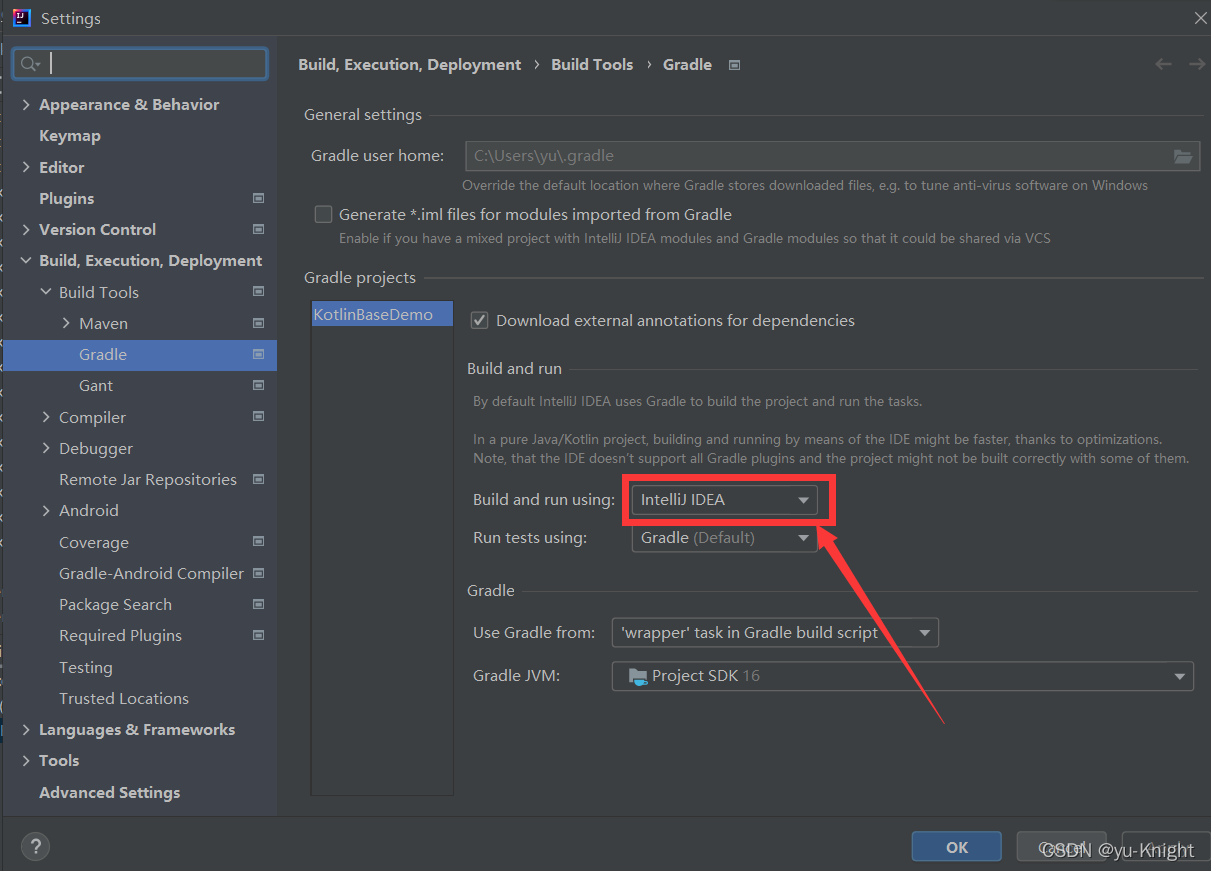
Task: Click project icon next to Required Plugins
Action: pos(259,635)
